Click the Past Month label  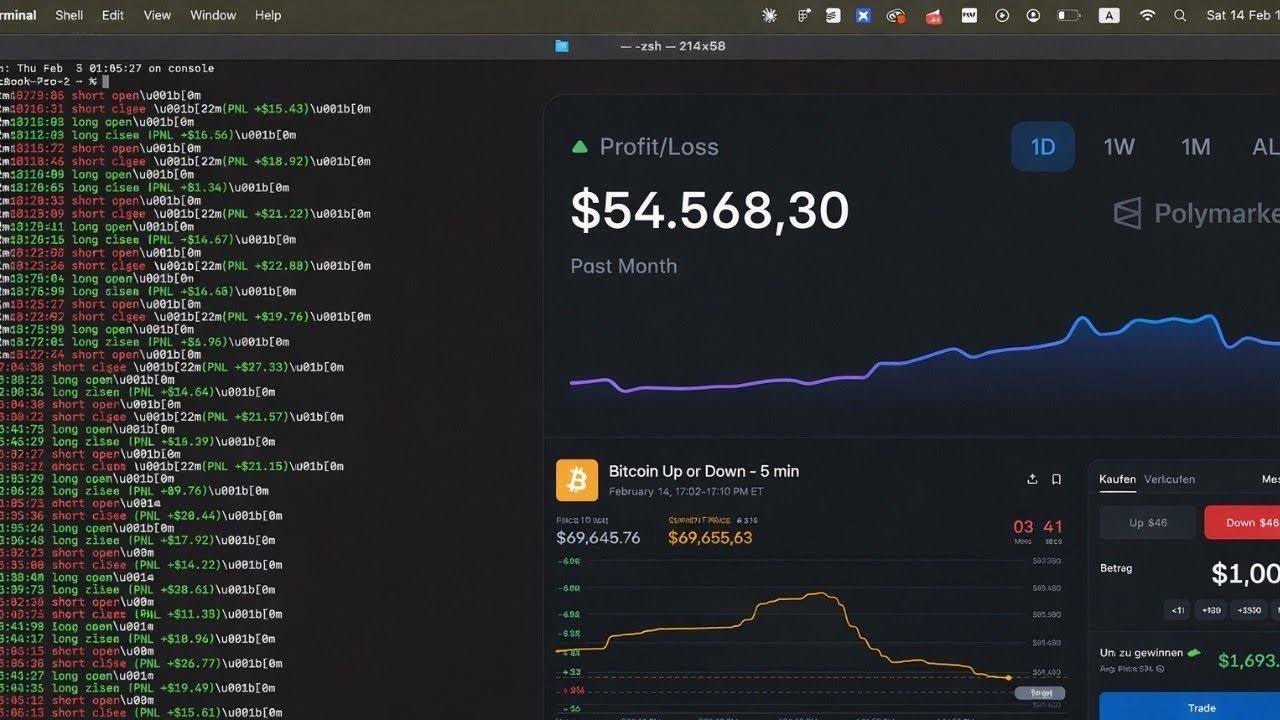coord(623,266)
